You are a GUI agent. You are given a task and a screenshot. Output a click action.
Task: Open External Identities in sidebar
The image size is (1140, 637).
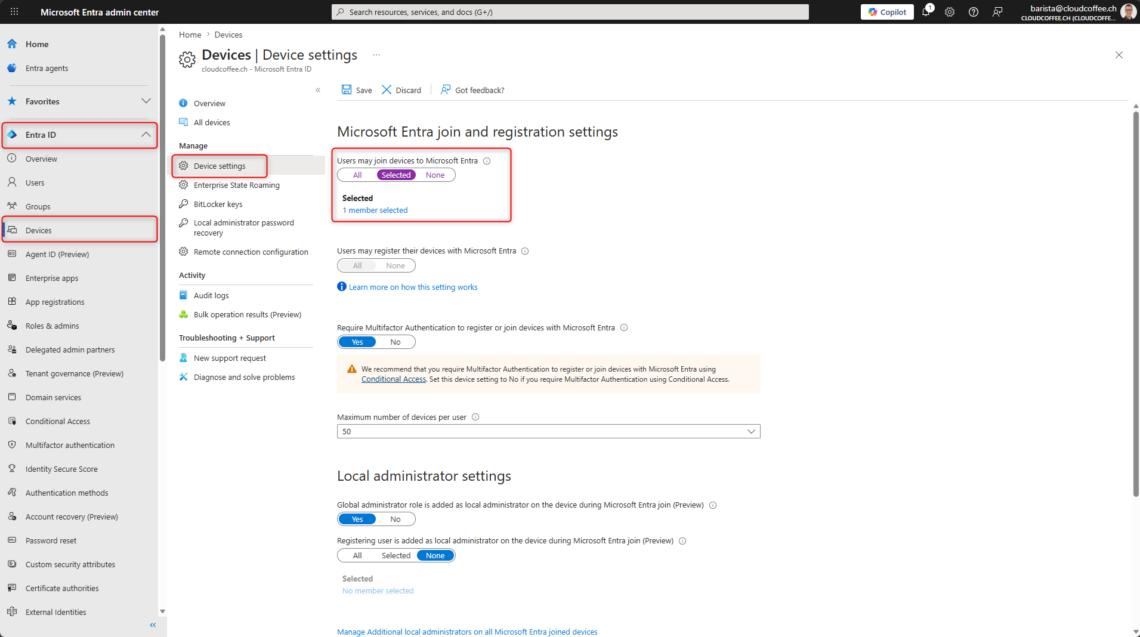pos(55,612)
